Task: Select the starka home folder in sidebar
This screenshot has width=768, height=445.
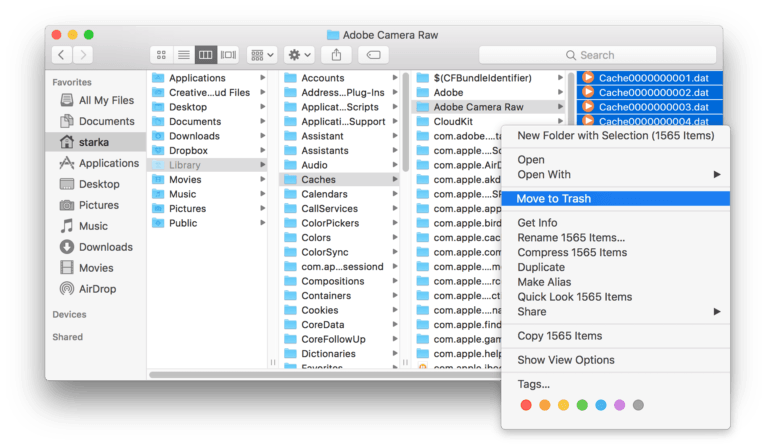Action: point(96,142)
